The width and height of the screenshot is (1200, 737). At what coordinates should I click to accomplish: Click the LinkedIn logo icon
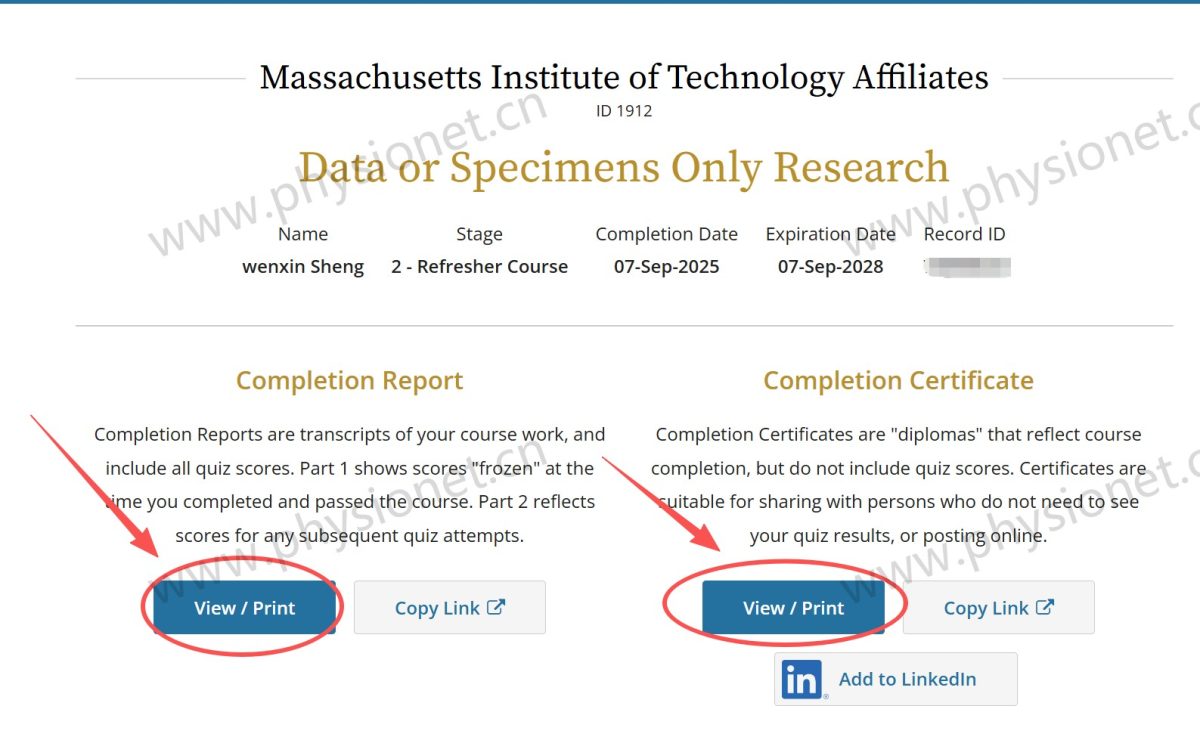801,680
